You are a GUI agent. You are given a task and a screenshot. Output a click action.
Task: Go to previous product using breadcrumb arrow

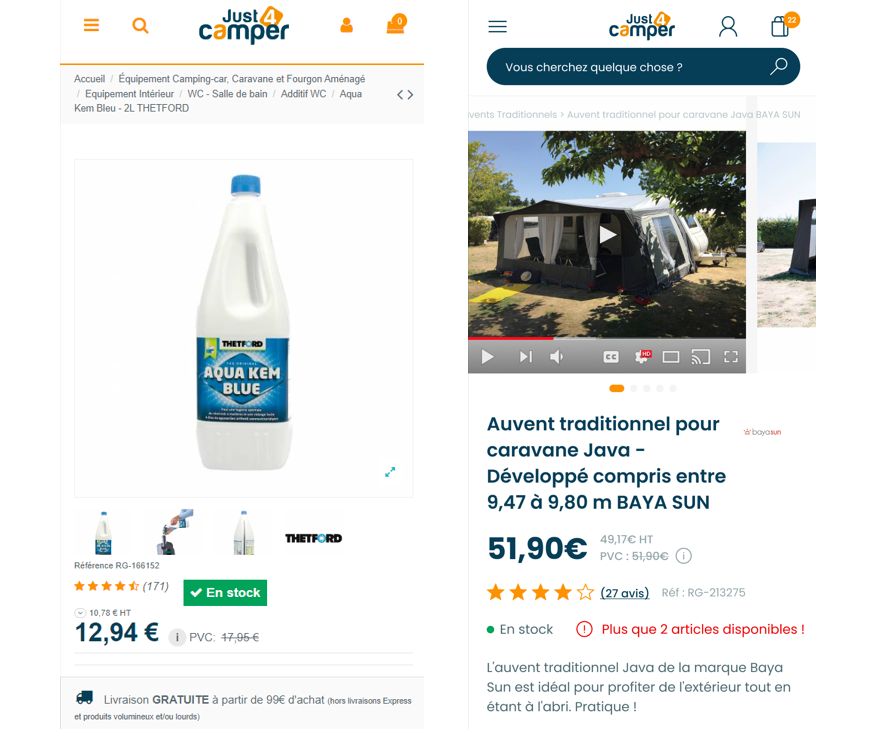click(x=400, y=95)
